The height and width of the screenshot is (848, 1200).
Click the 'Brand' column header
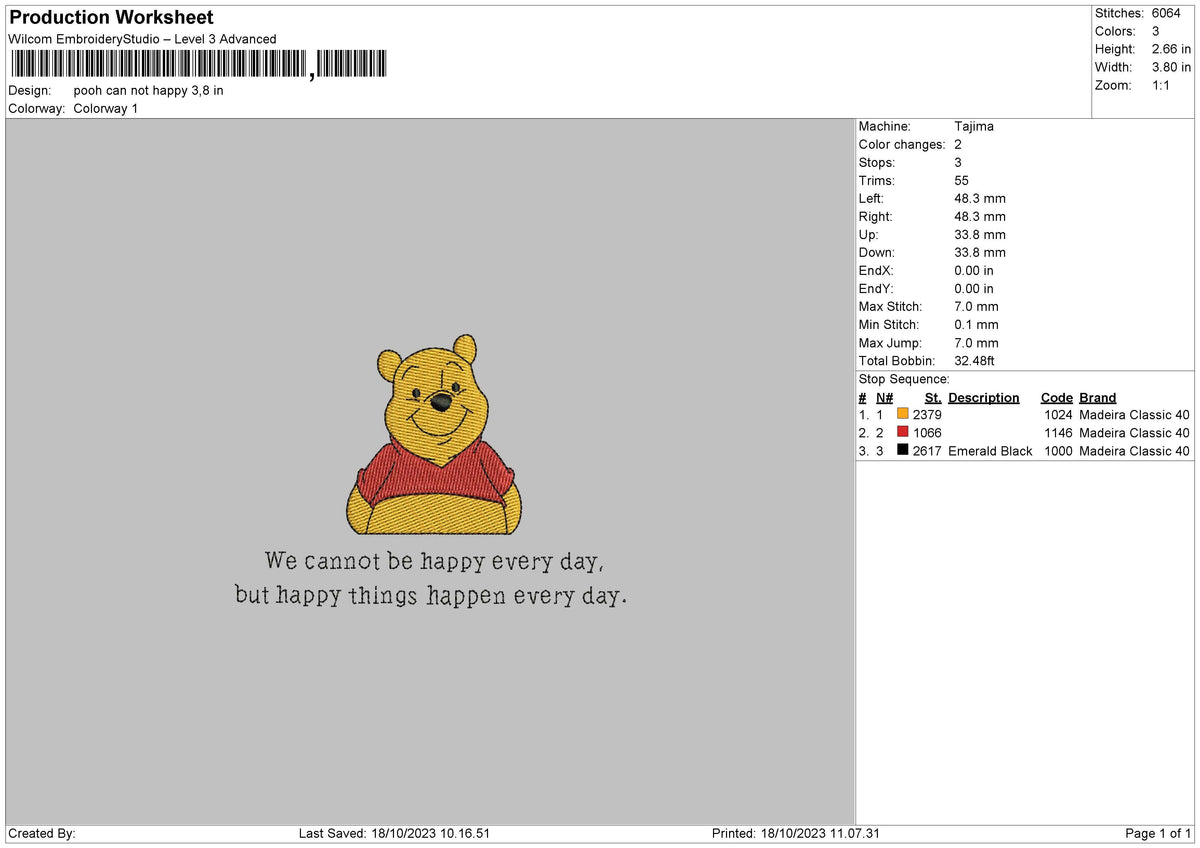(x=1098, y=397)
